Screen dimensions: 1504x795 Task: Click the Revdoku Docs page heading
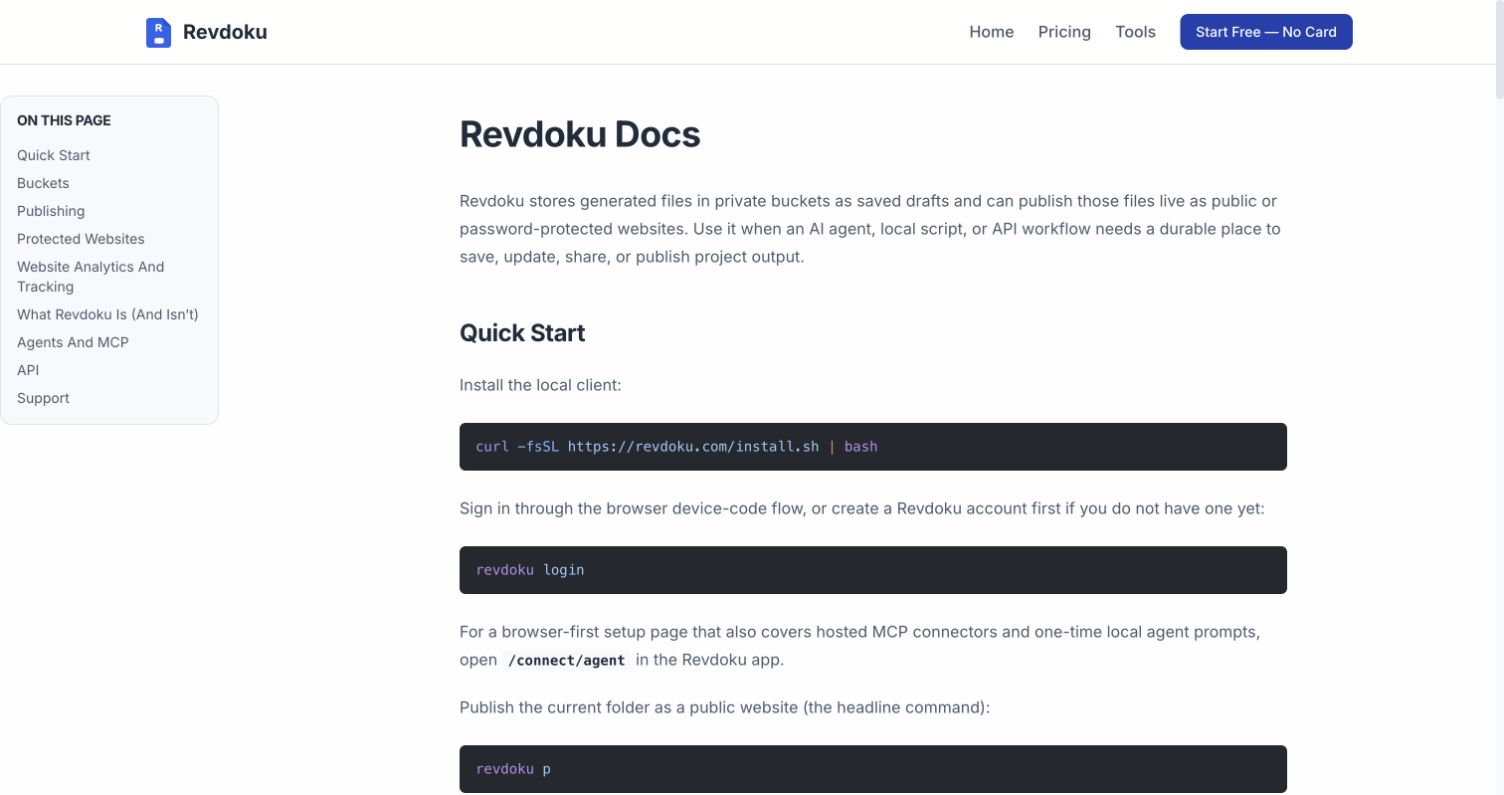click(x=580, y=134)
